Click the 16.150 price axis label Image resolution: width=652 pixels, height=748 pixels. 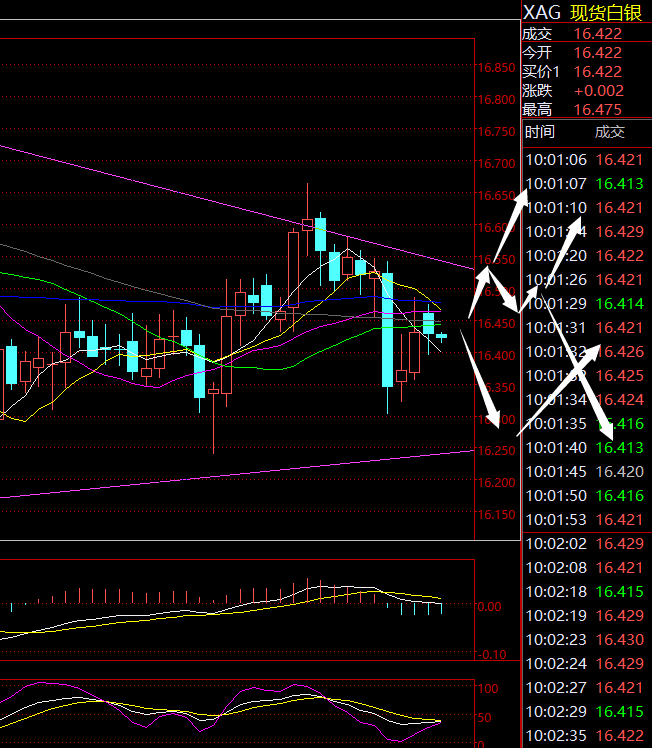pyautogui.click(x=497, y=515)
